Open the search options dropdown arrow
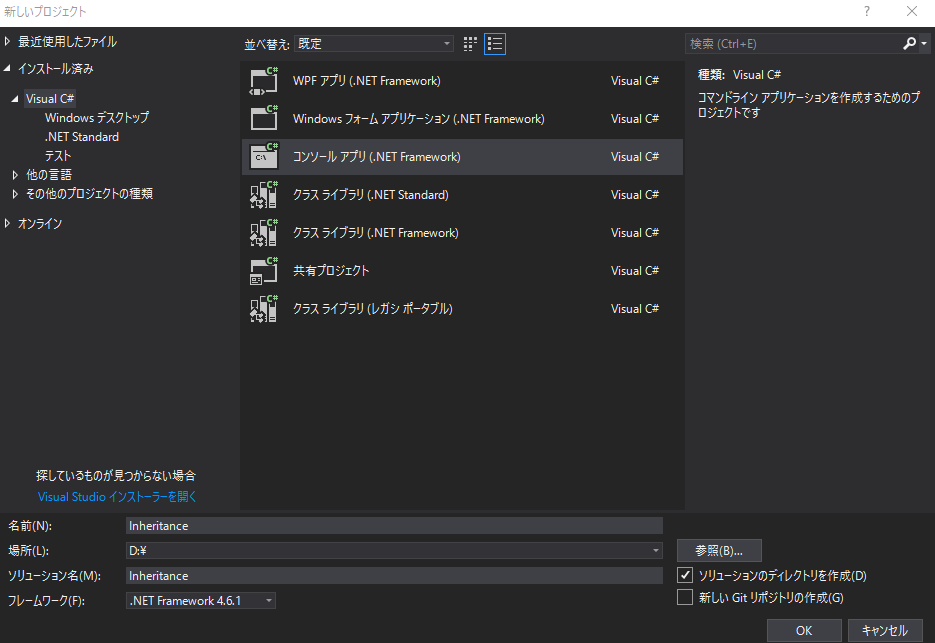 (924, 44)
